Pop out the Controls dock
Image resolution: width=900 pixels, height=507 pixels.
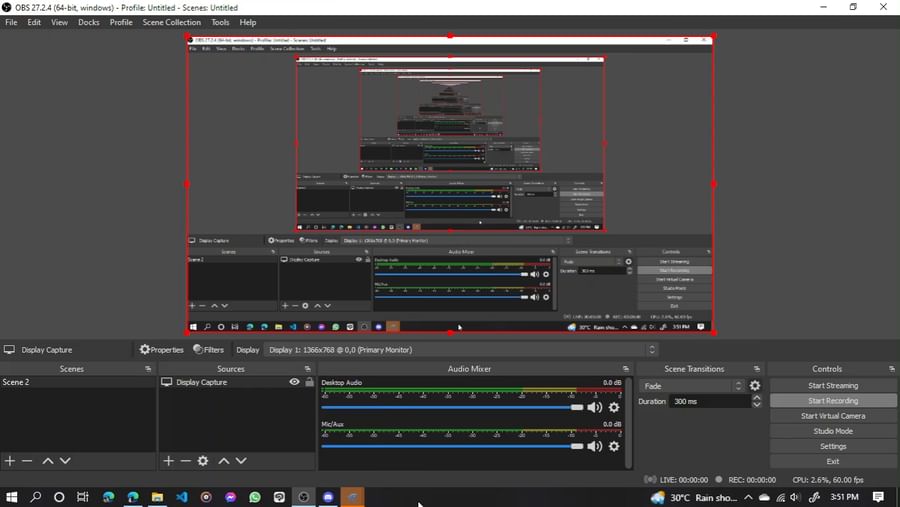pyautogui.click(x=891, y=369)
